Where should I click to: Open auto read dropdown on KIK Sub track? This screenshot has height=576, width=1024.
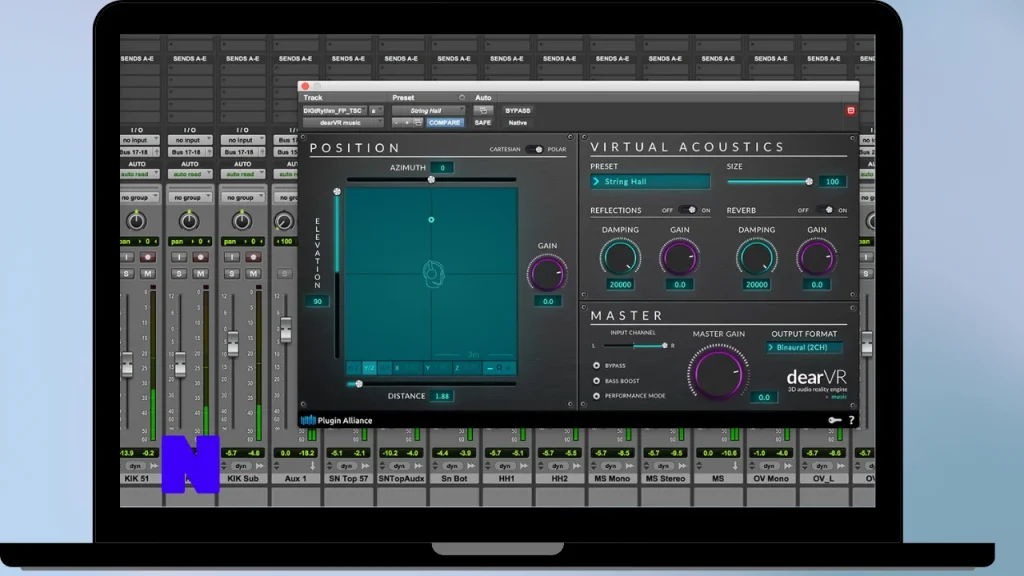pyautogui.click(x=242, y=174)
